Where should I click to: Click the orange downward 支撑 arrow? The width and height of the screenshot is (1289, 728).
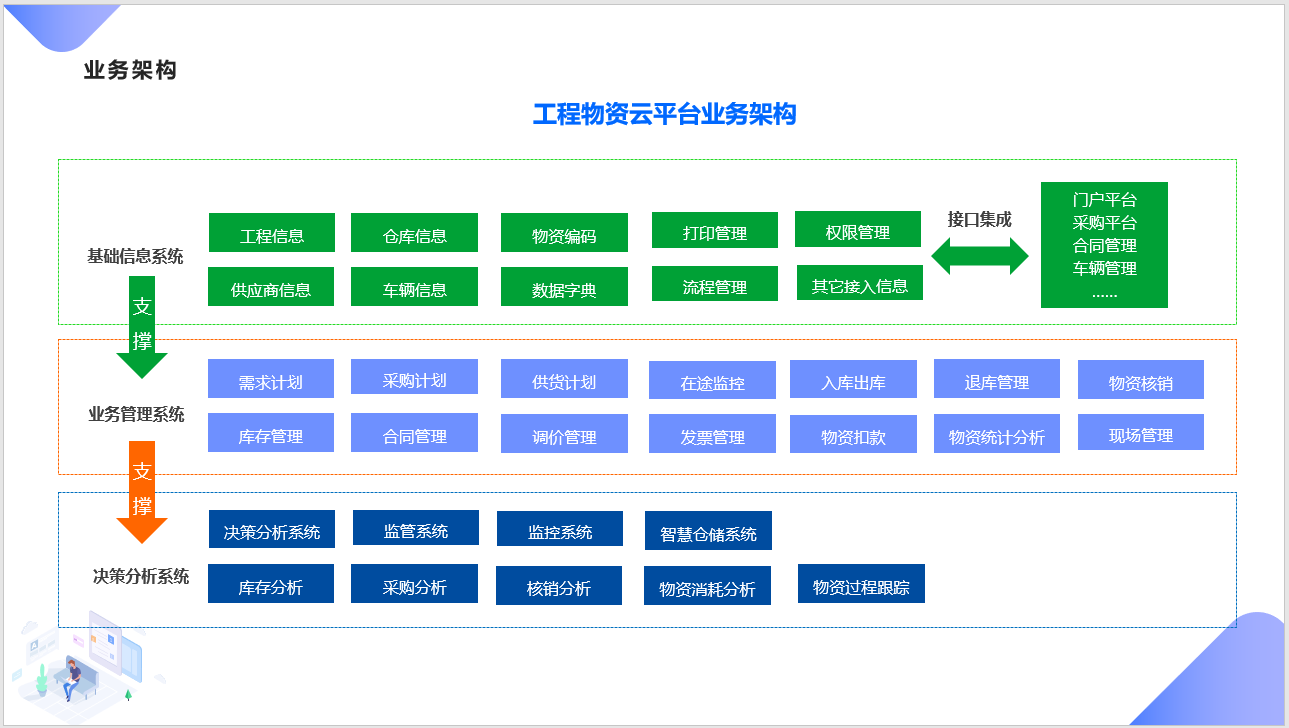pyautogui.click(x=142, y=492)
